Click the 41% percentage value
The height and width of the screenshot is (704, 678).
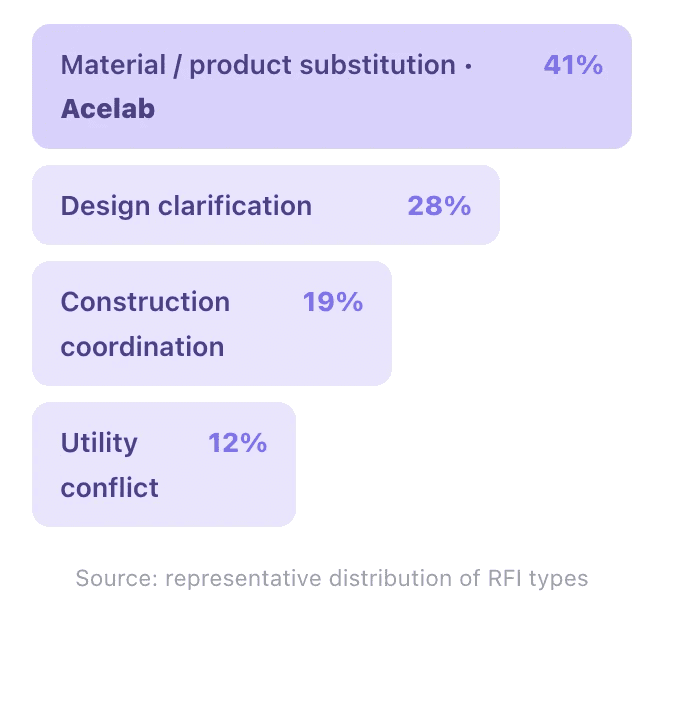573,65
